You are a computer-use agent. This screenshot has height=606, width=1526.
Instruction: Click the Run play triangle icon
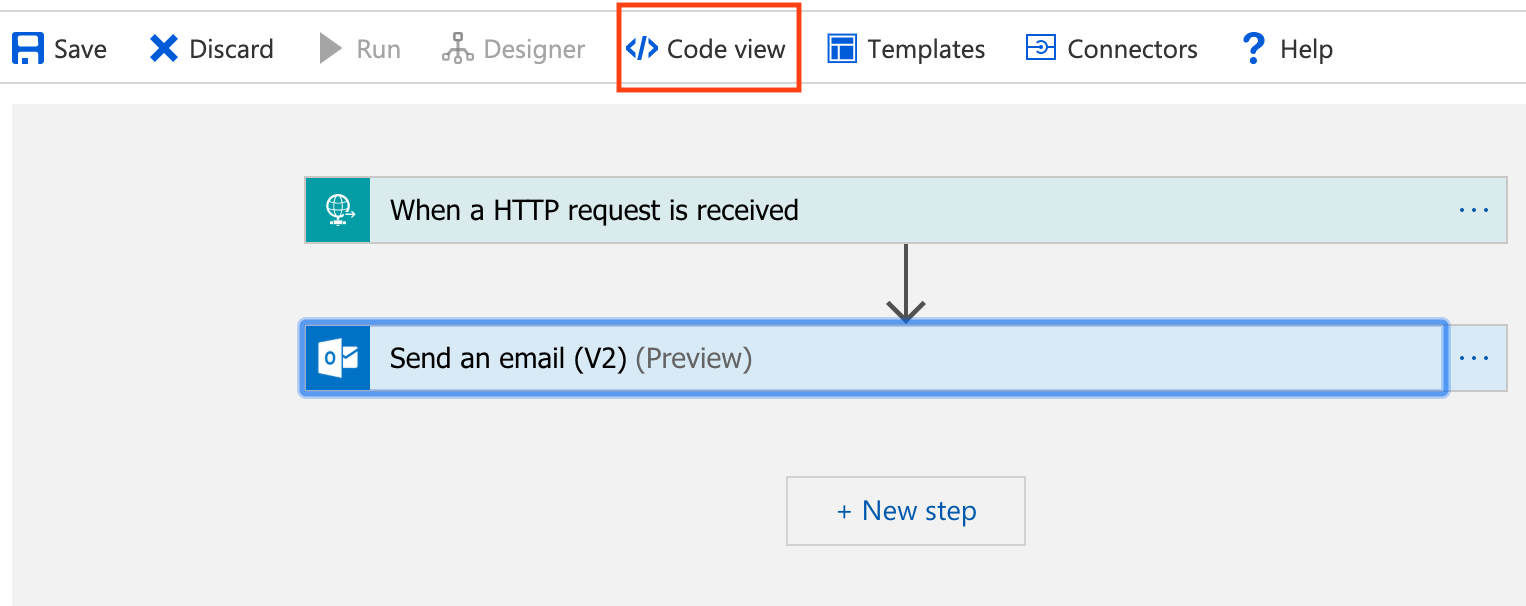(331, 49)
